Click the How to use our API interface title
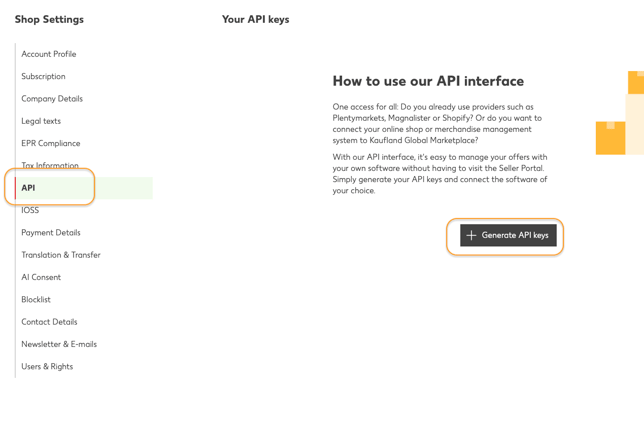The height and width of the screenshot is (421, 644). coord(428,81)
